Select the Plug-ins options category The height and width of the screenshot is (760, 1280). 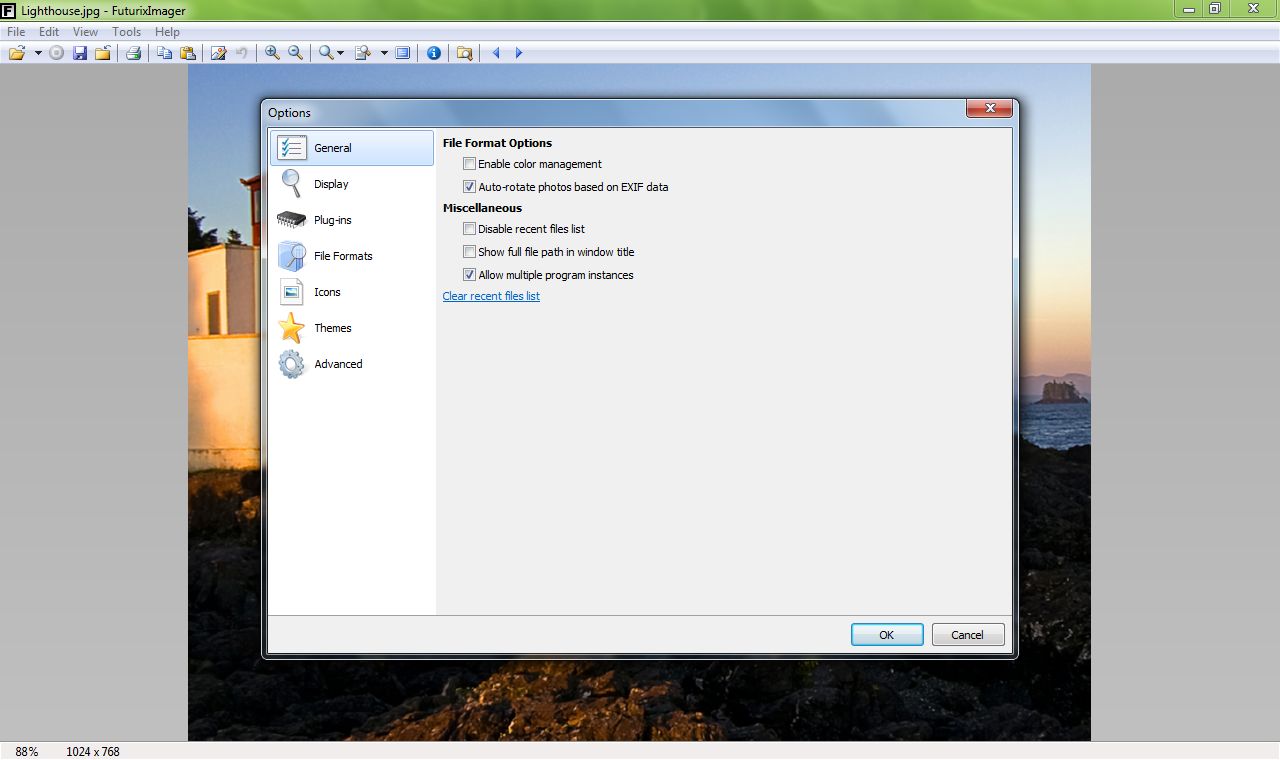pyautogui.click(x=352, y=220)
